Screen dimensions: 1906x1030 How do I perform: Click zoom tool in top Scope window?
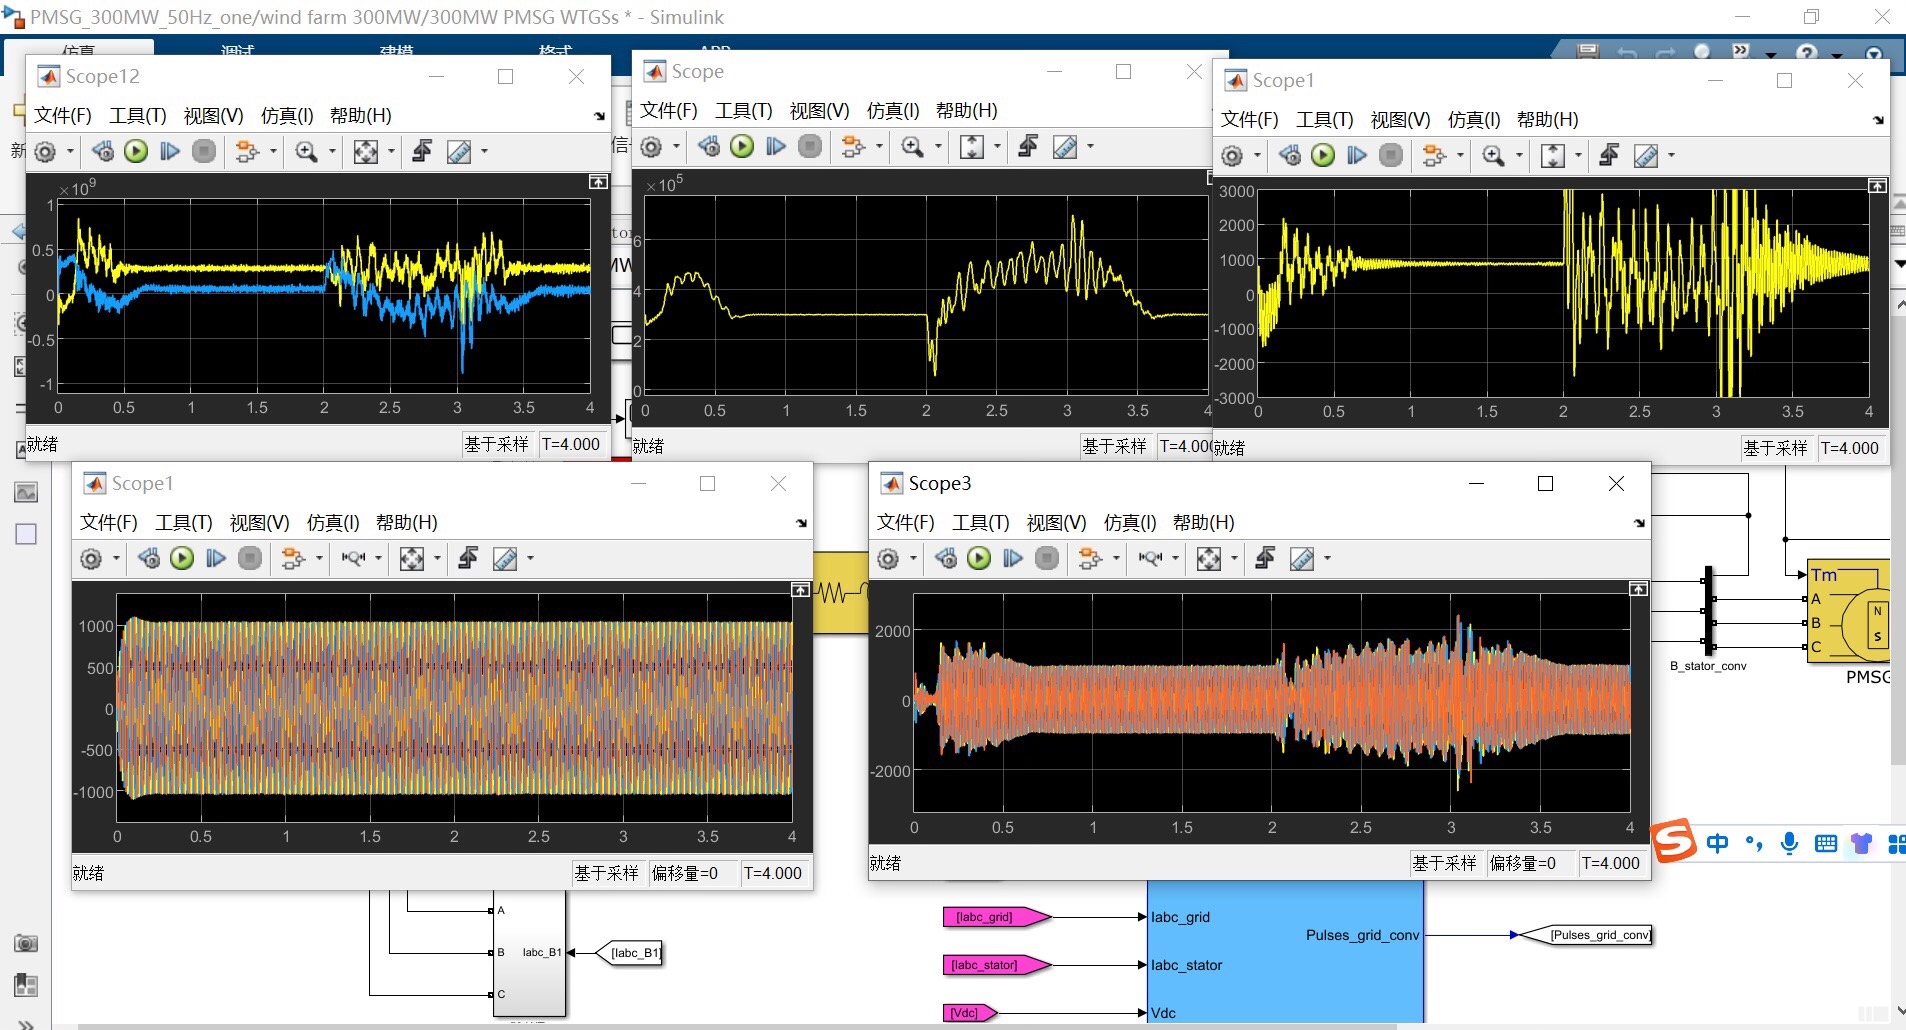[x=912, y=147]
